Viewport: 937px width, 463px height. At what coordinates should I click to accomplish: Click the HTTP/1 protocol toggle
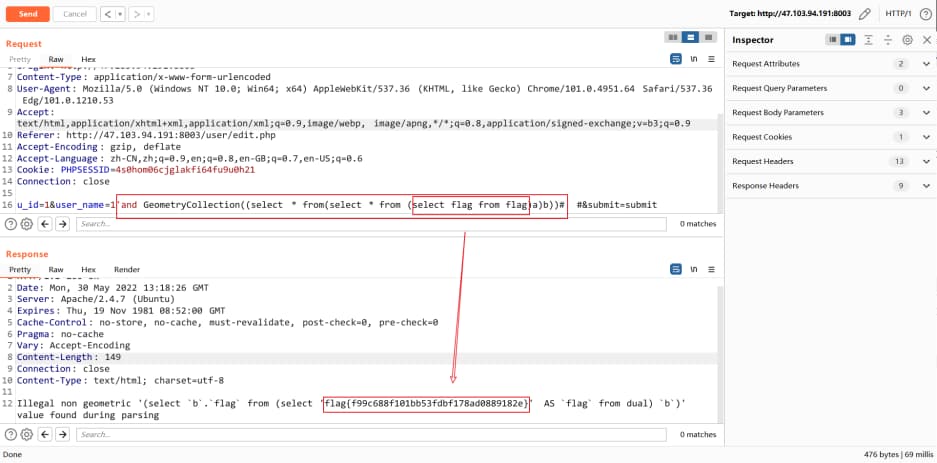898,14
